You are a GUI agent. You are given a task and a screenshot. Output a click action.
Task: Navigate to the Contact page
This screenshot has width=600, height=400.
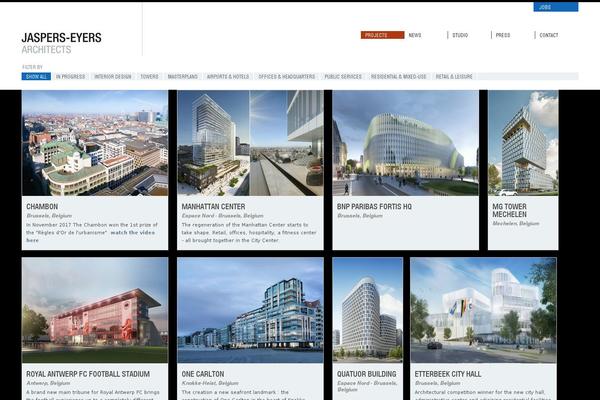[549, 35]
